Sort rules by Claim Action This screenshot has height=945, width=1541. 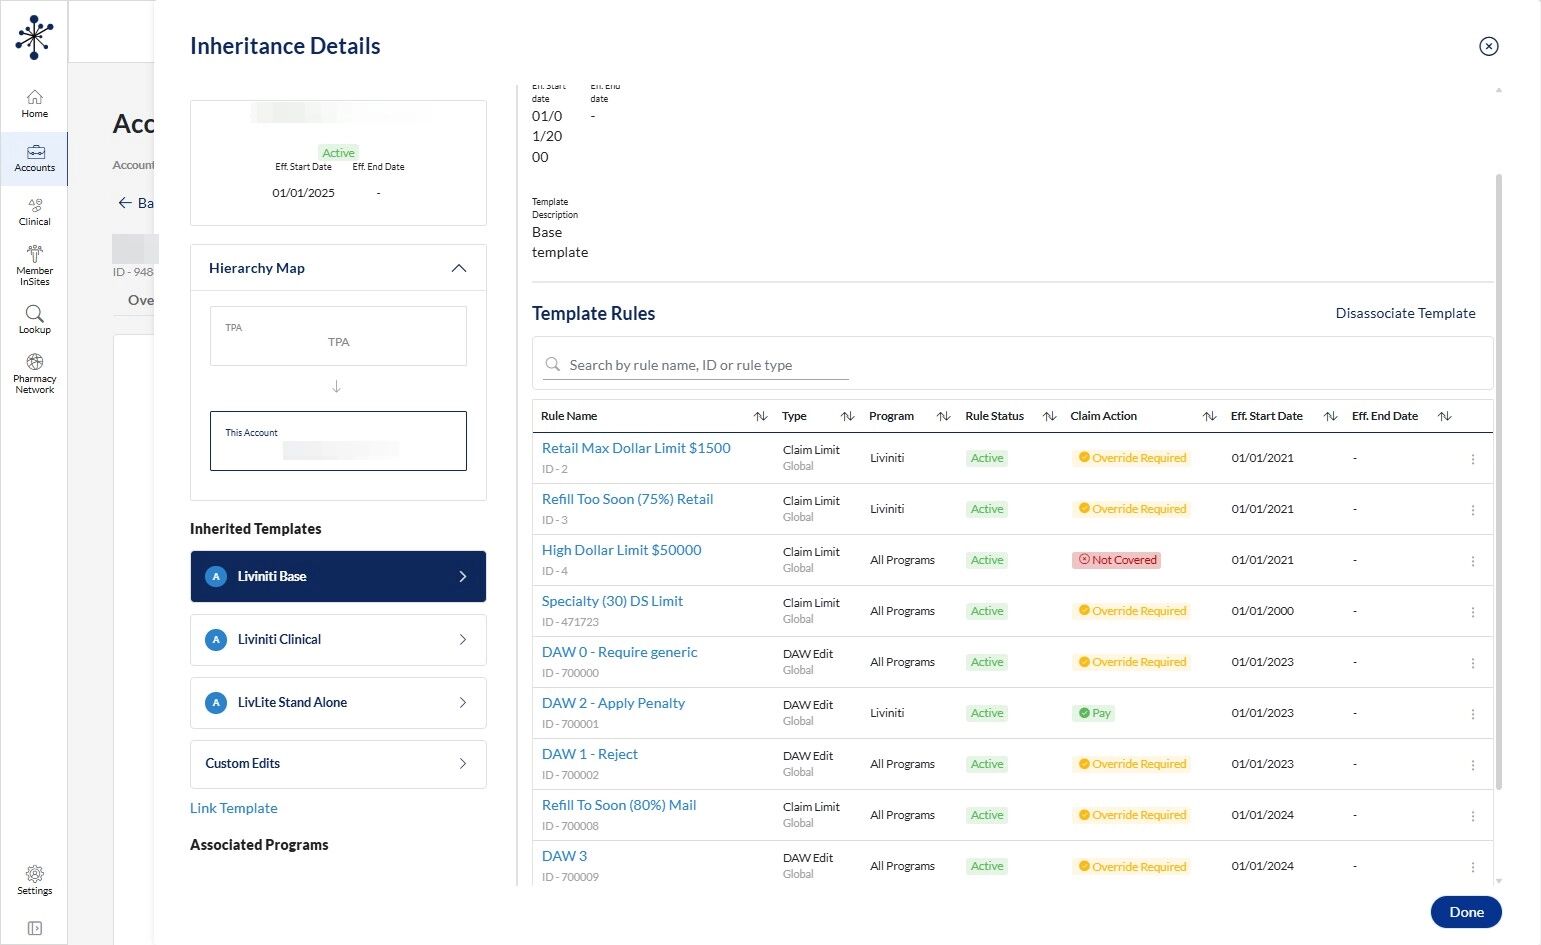1209,416
